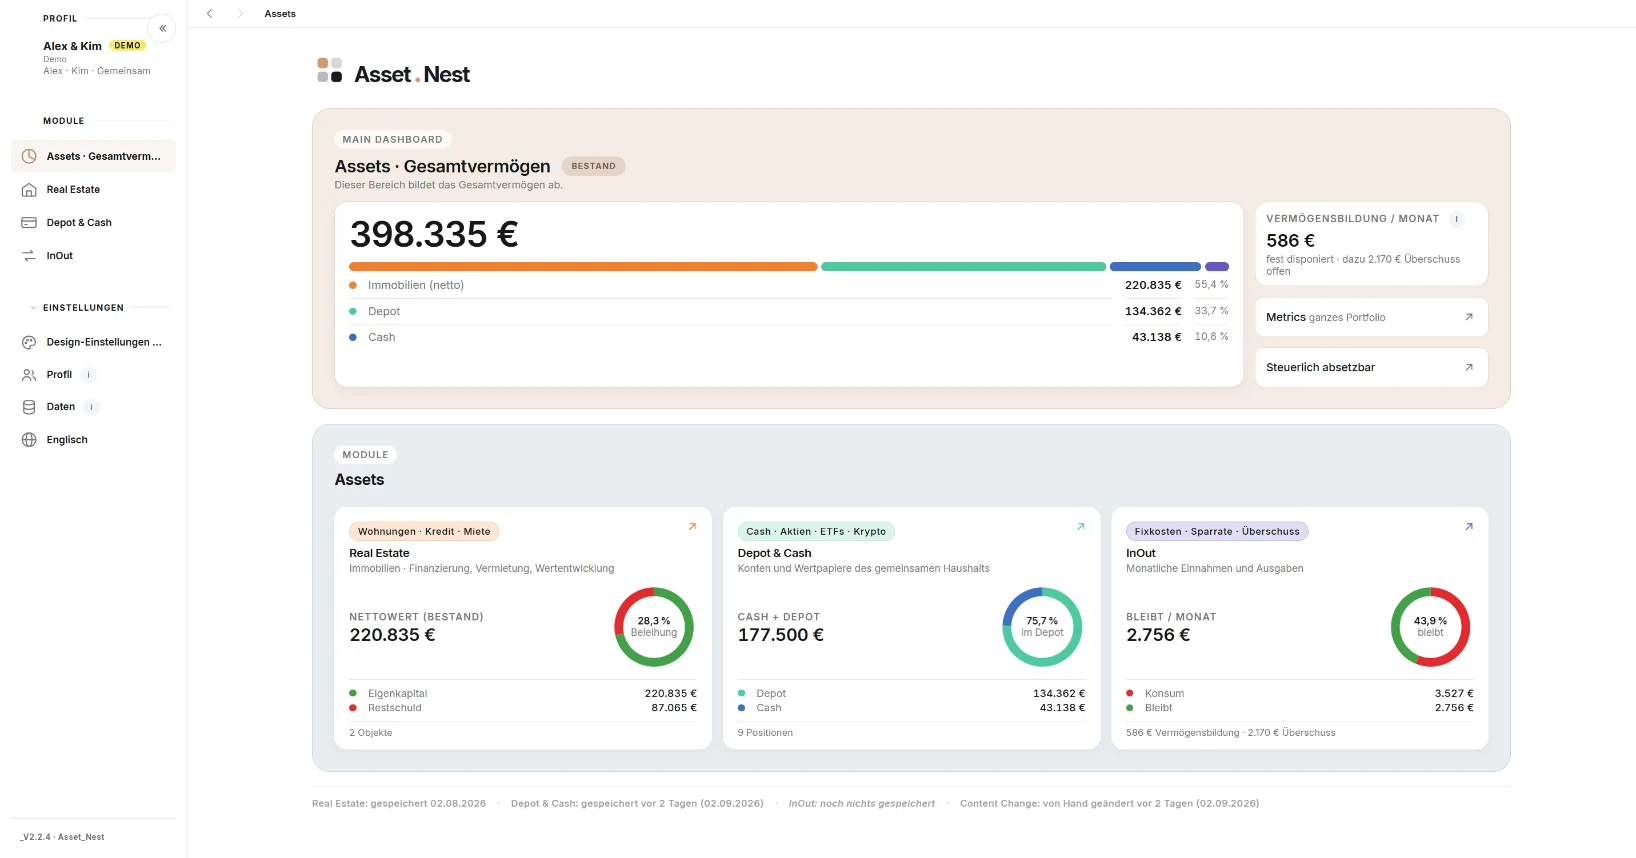Click the globe icon next to Englisch
The image size is (1636, 858).
(x=29, y=440)
